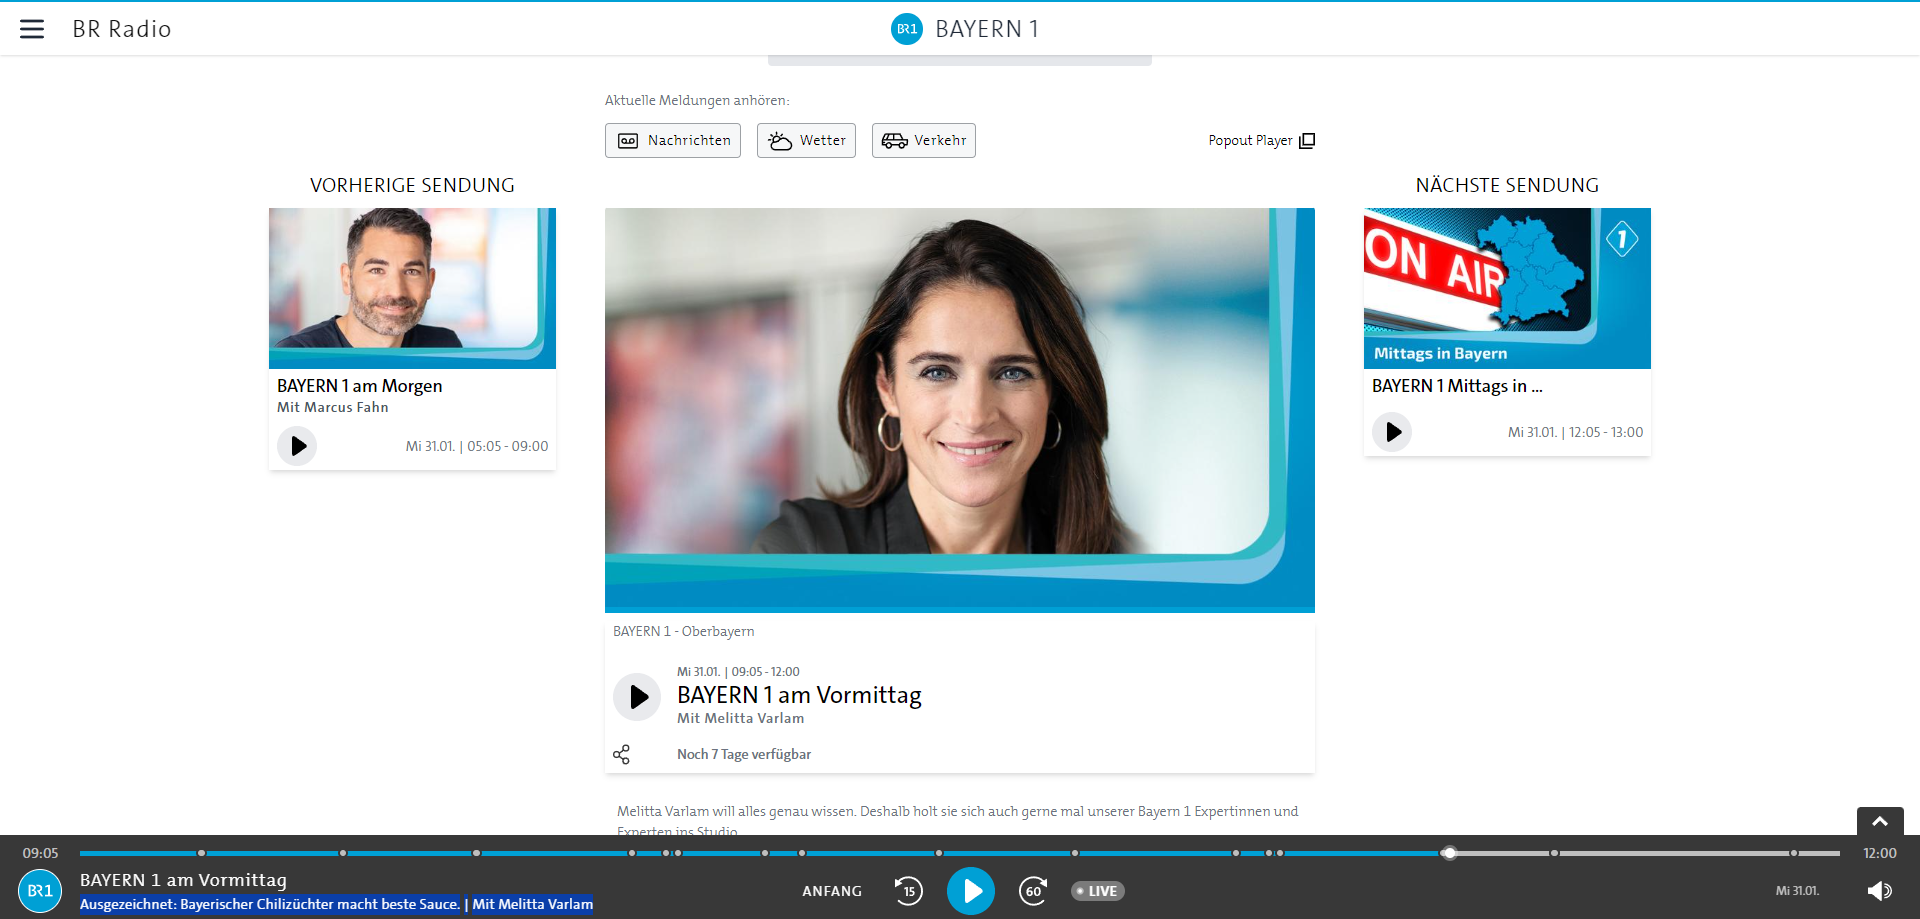Image resolution: width=1920 pixels, height=919 pixels.
Task: Open the hamburger menu
Action: pos(32,29)
